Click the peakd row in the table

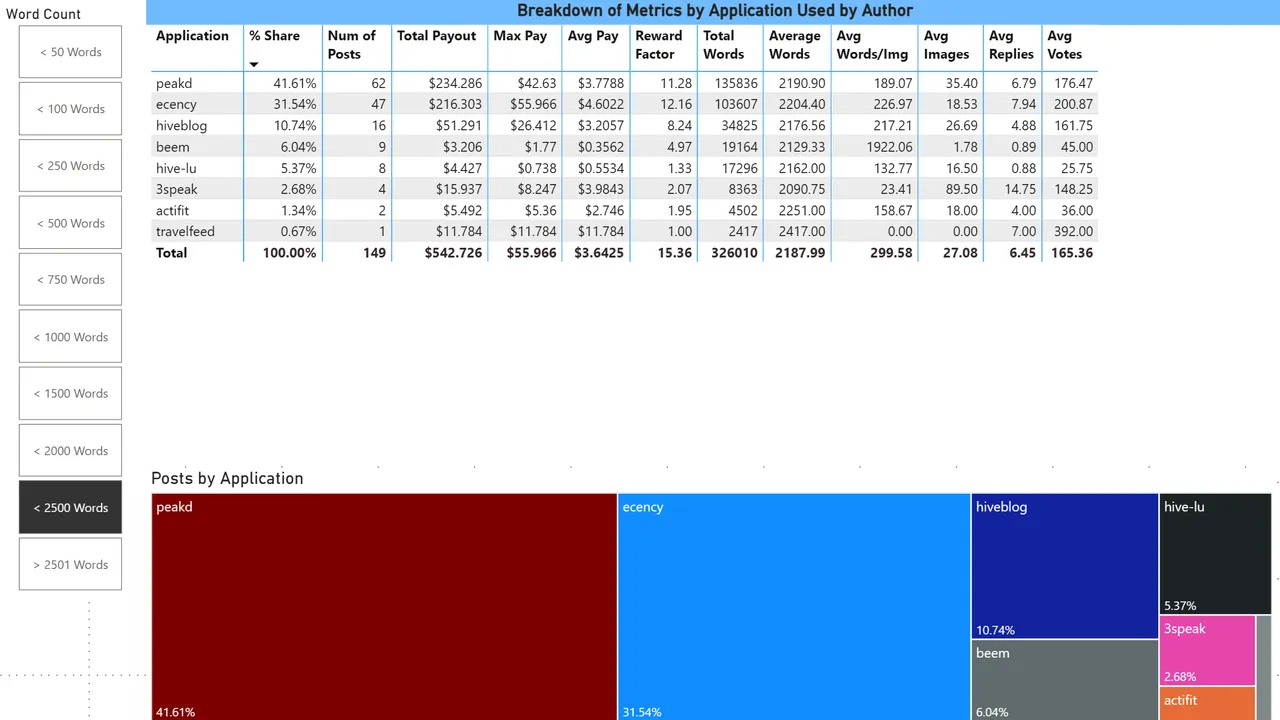(x=625, y=83)
